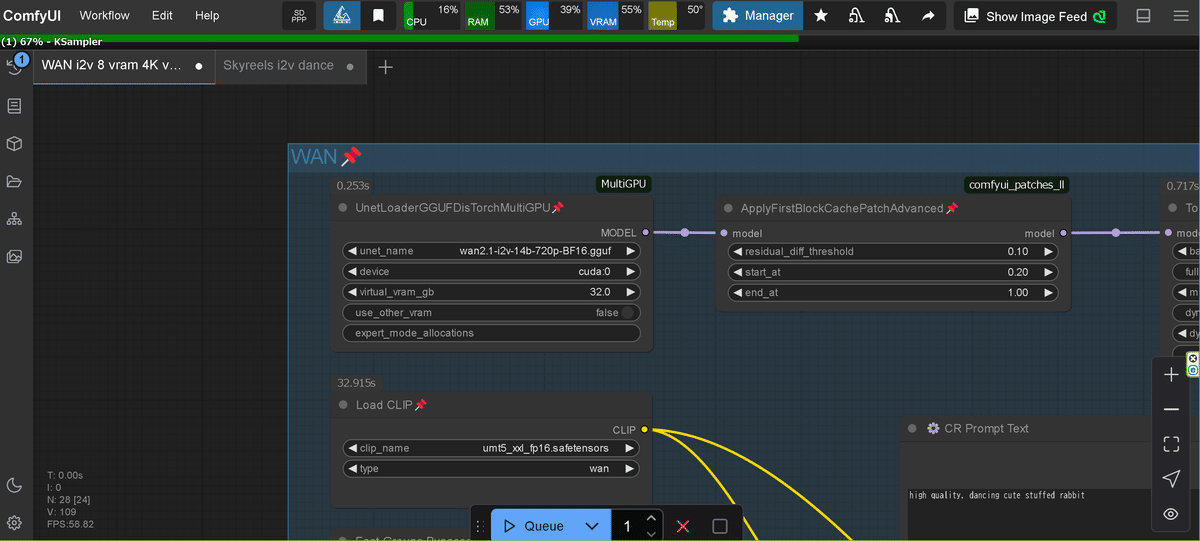The image size is (1200, 541).
Task: Cancel current run with red X
Action: 683,526
